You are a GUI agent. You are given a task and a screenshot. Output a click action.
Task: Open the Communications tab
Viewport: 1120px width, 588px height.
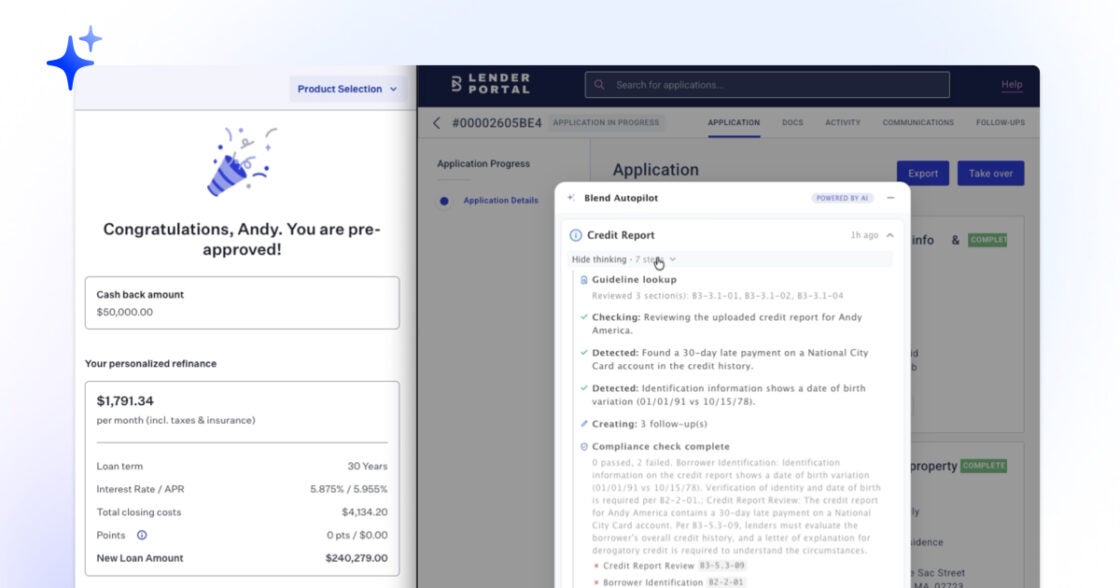point(918,123)
